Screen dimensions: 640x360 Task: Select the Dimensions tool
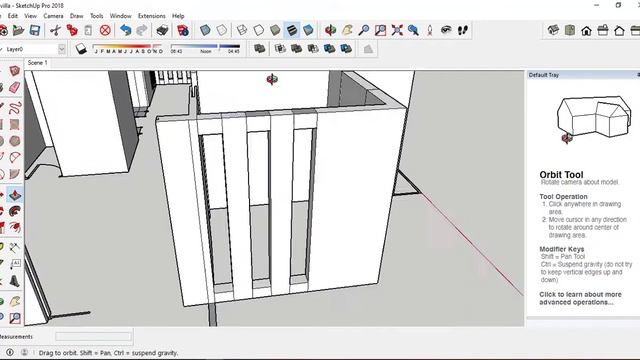point(15,248)
